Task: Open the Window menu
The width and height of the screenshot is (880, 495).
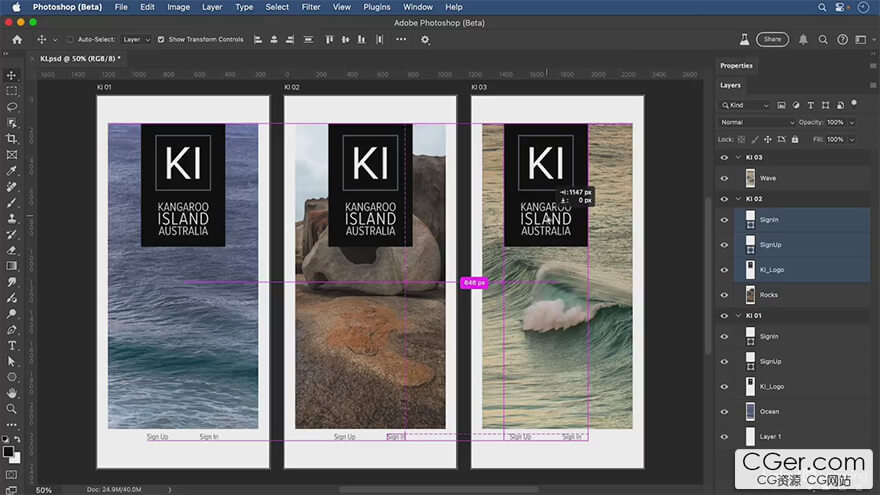Action: click(x=418, y=7)
